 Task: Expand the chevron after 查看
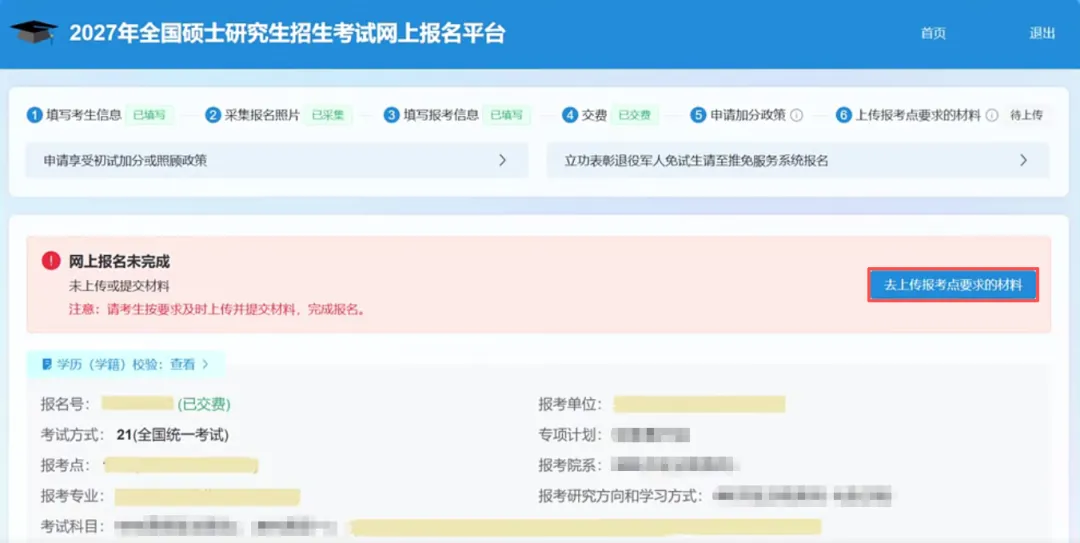205,364
